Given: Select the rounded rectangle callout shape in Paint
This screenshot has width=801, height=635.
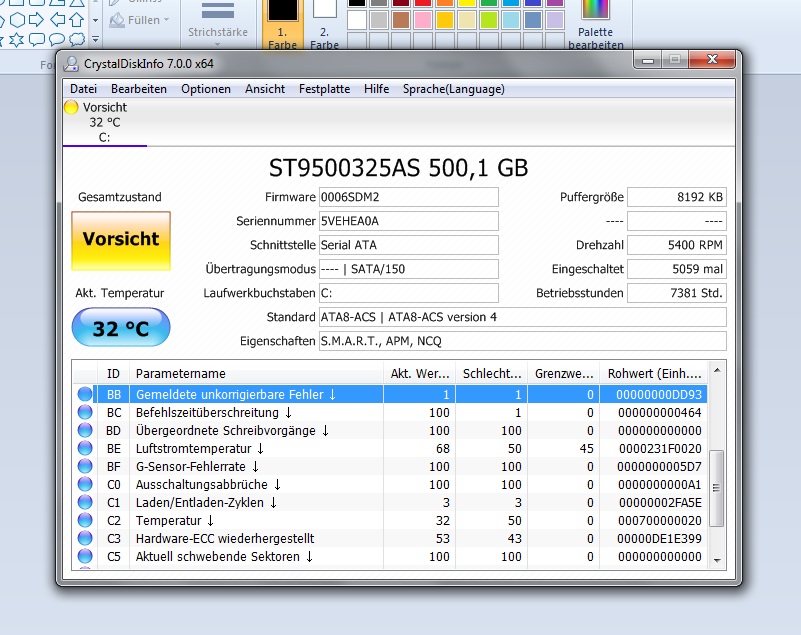Looking at the screenshot, I should [x=37, y=40].
